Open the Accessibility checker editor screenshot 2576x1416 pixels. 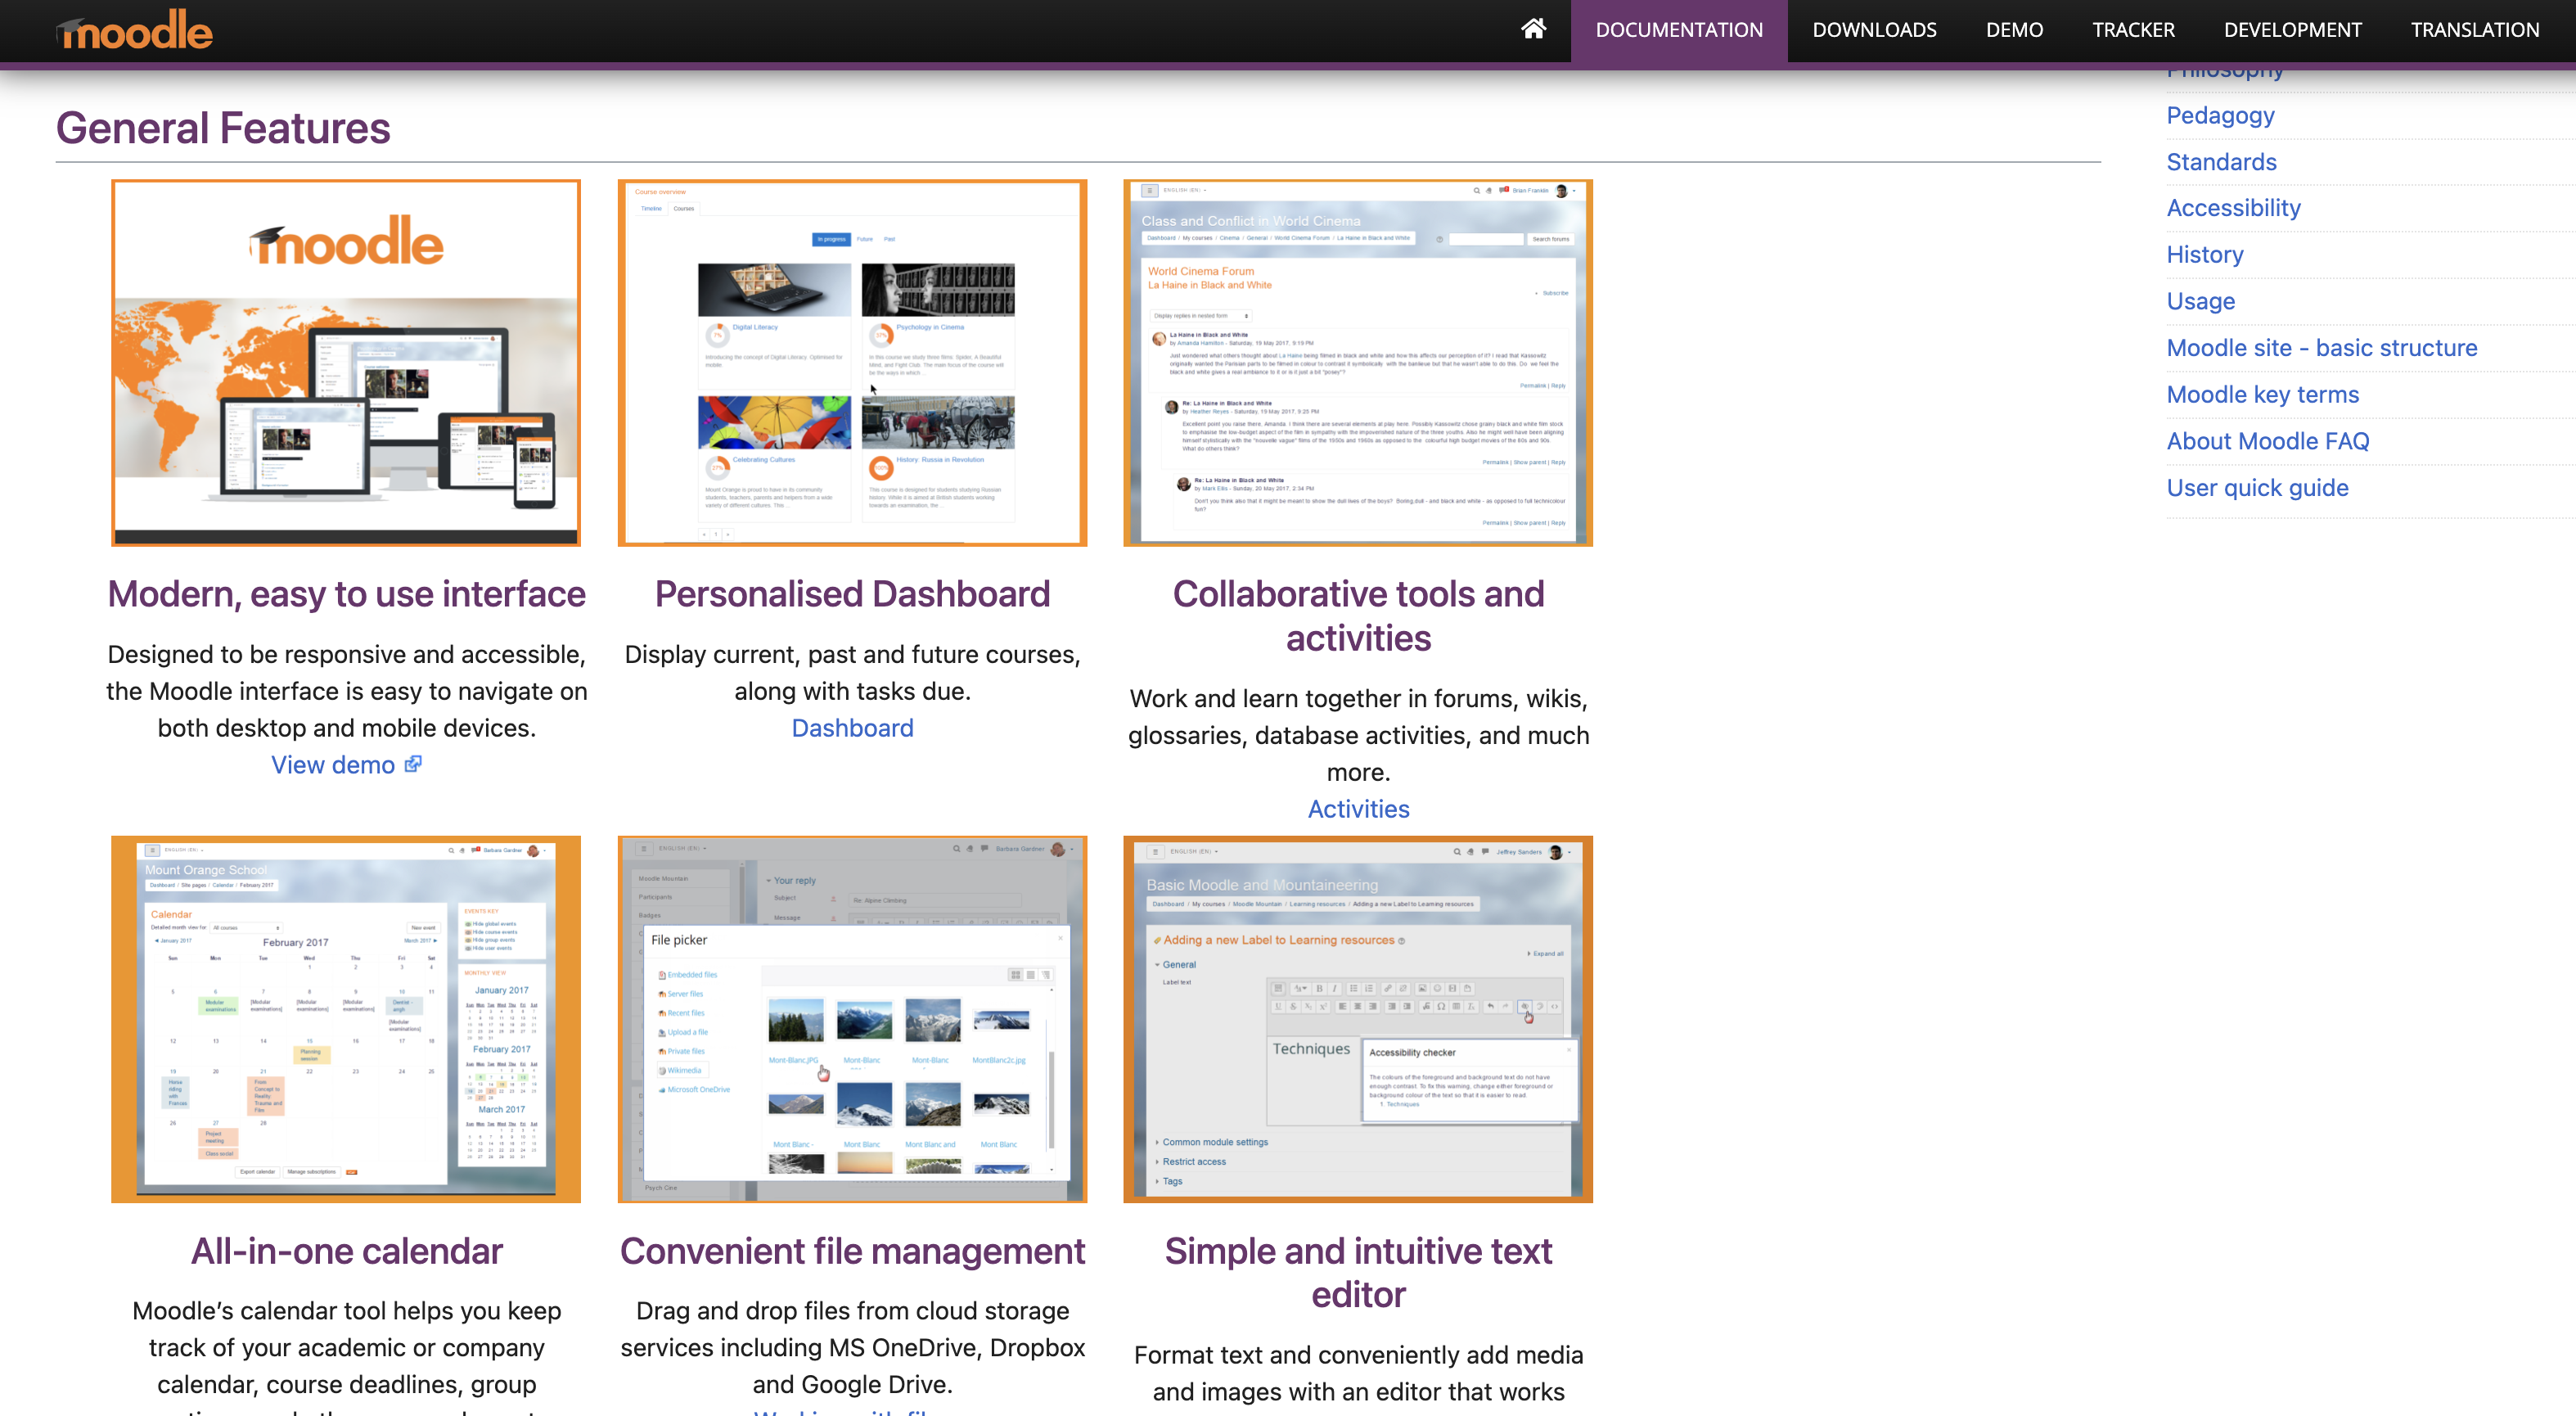1358,1019
